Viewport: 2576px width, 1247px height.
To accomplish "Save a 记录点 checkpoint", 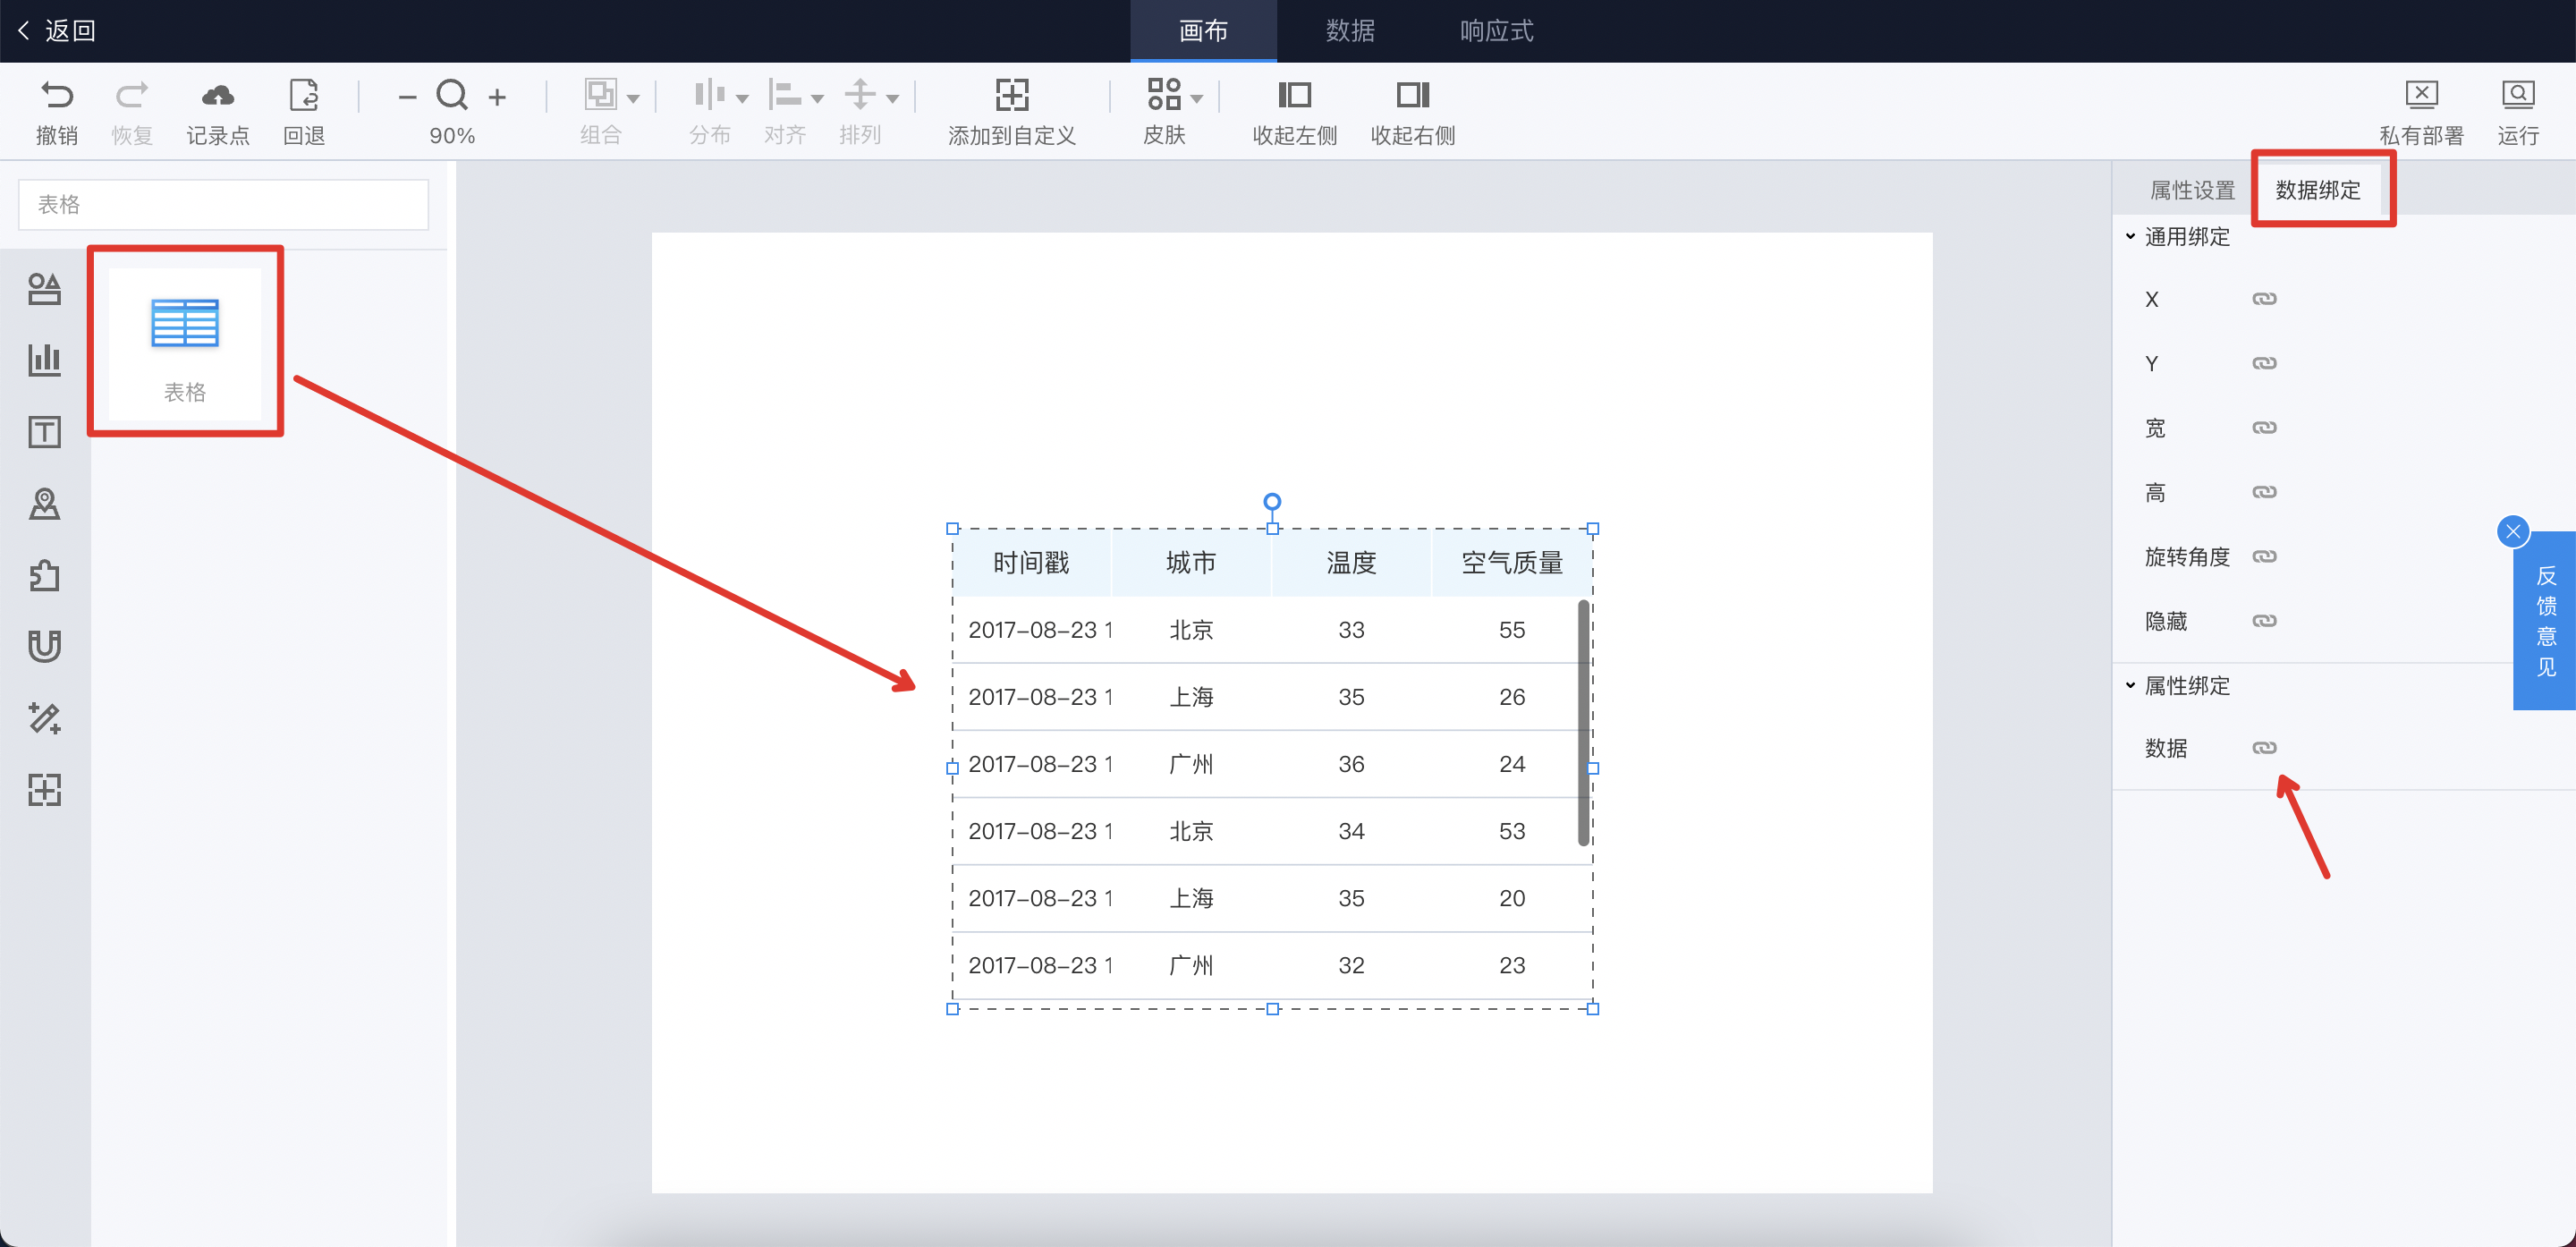I will 217,95.
